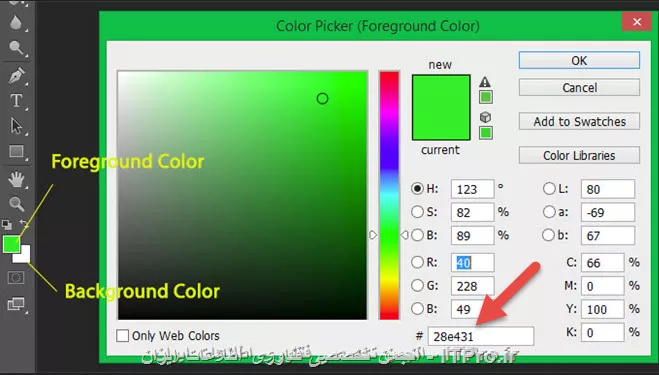Click the brightness field showing 89

click(x=472, y=235)
